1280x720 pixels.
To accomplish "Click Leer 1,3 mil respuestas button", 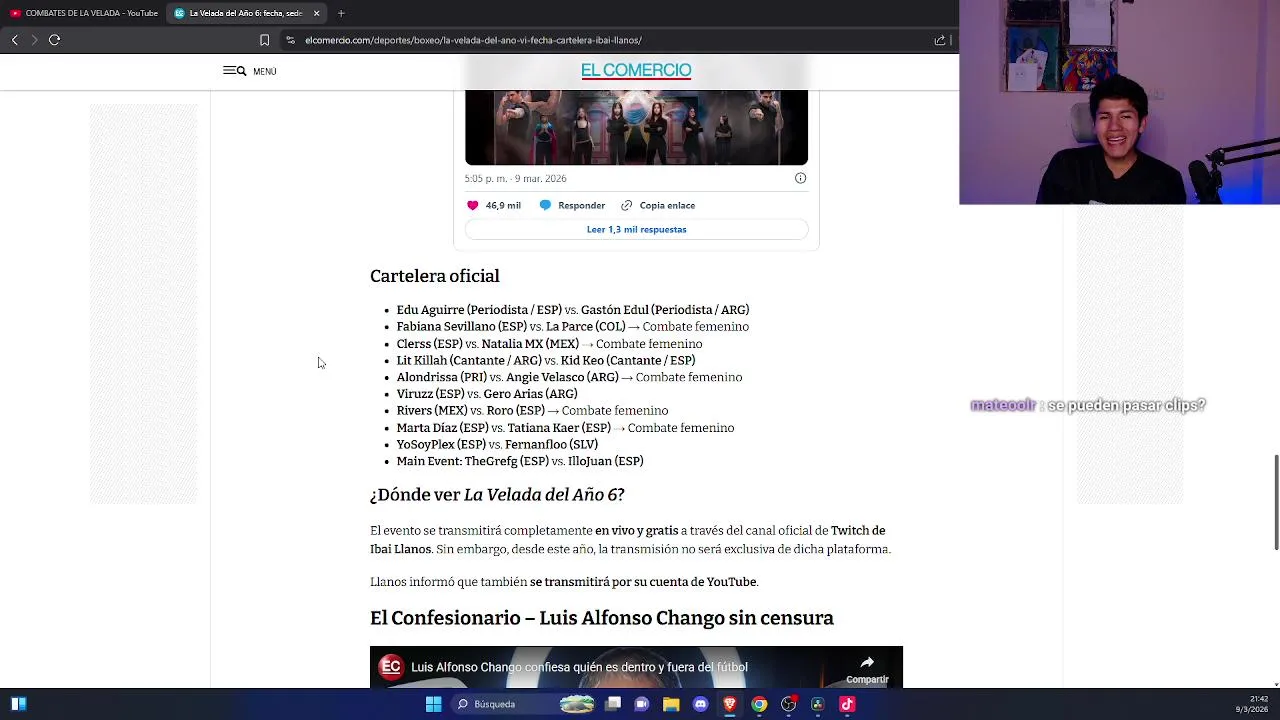I will (636, 229).
